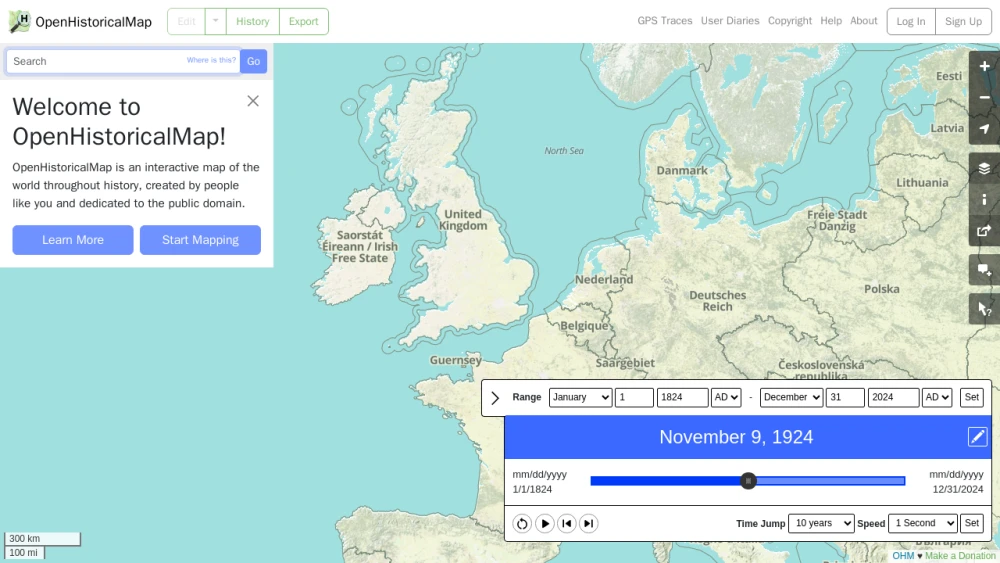Click Set button next to Speed
Screen dimensions: 1000x563
point(971,523)
